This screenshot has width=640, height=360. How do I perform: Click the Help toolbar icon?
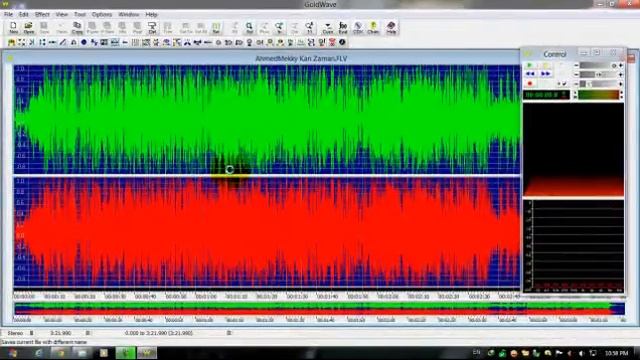(x=391, y=28)
